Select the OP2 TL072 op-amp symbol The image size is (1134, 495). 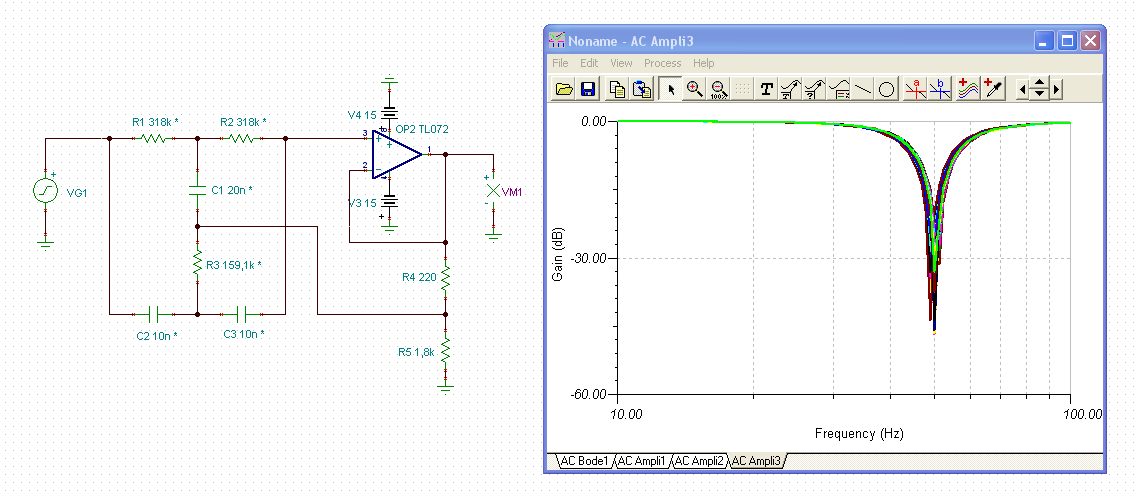pyautogui.click(x=396, y=155)
